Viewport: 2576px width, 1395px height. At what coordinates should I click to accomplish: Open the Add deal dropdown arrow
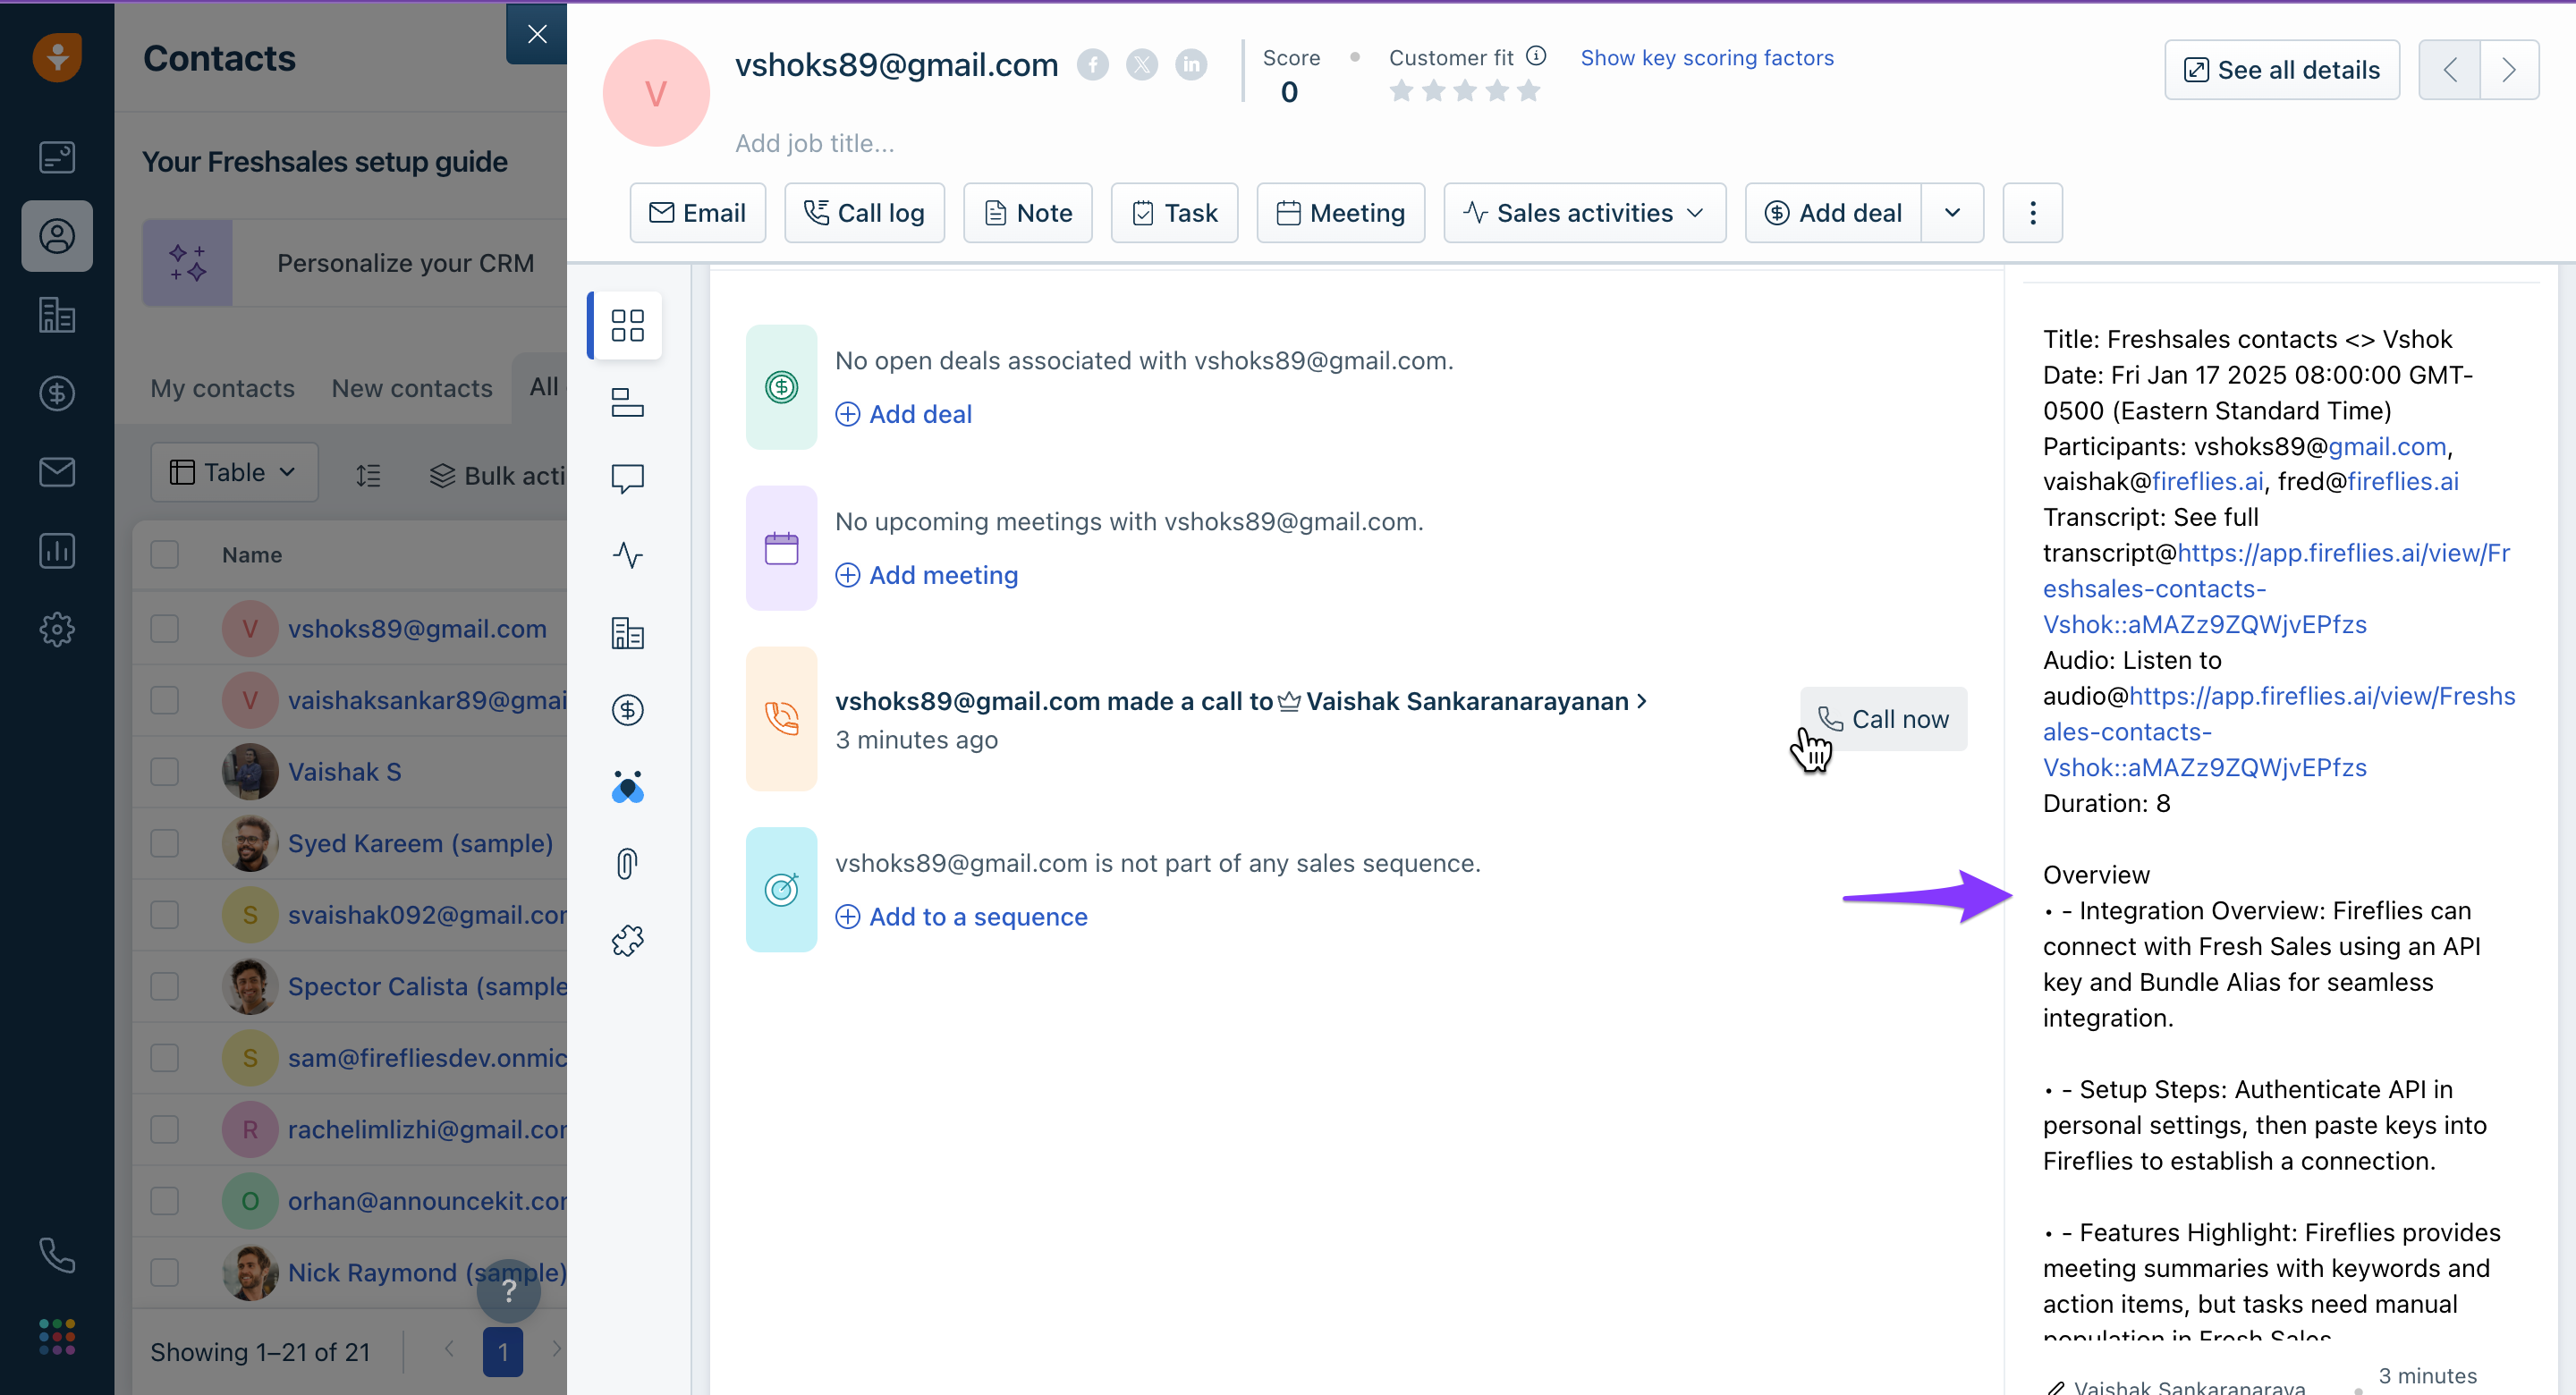tap(1951, 213)
